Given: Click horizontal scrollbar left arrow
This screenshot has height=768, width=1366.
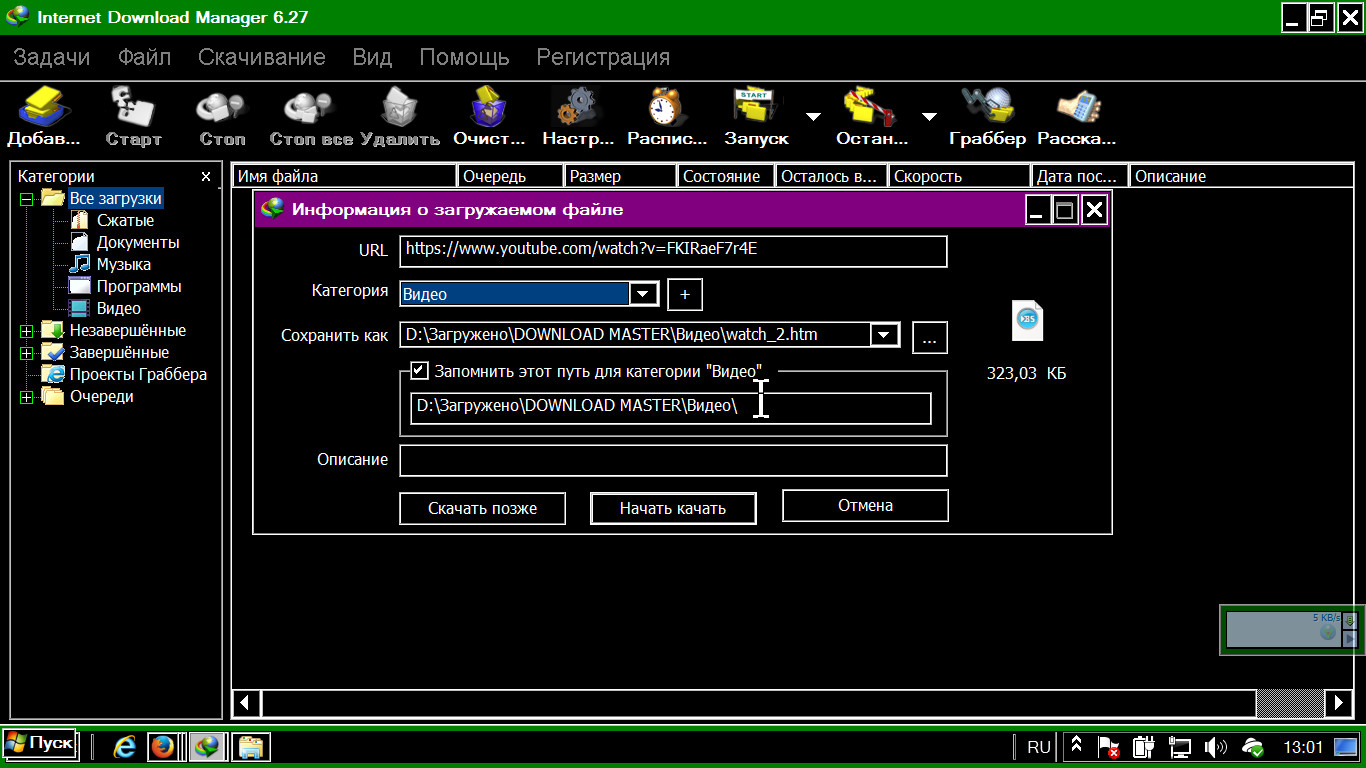Looking at the screenshot, I should (x=246, y=703).
